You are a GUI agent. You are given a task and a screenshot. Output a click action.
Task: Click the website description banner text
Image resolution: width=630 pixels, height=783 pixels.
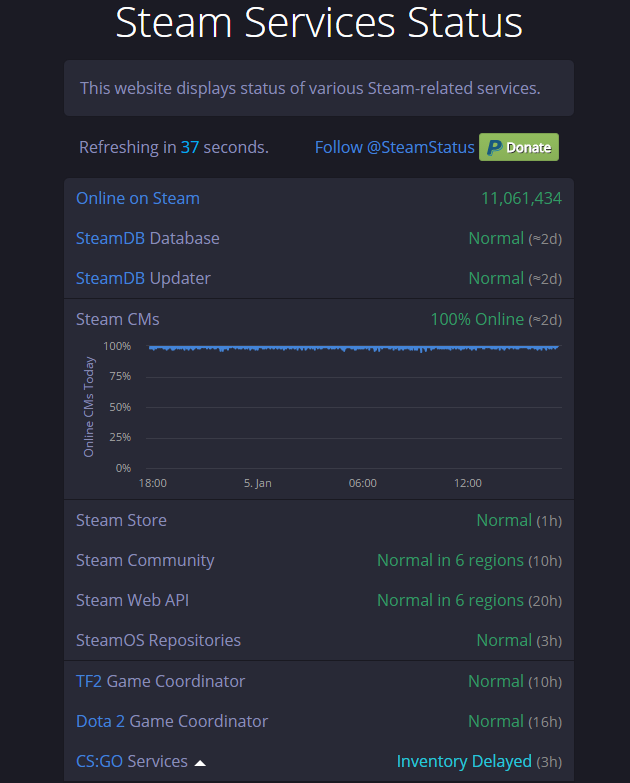(x=310, y=88)
